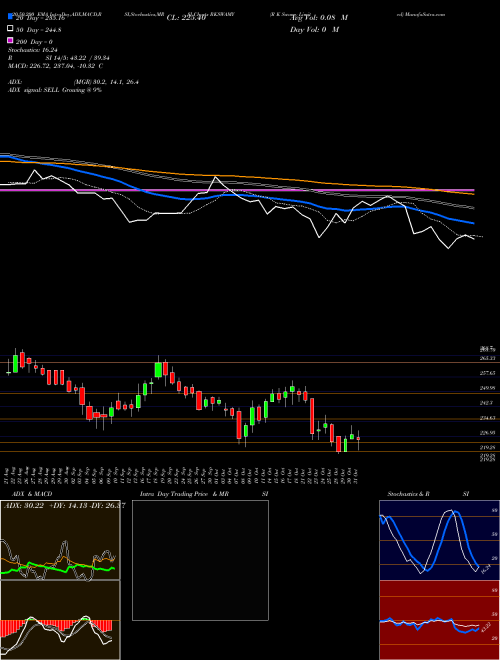Screen dimensions: 500x660
Task: Click the ADX (MGR) '30.2, 14.1, 26.4' line
Action: pyautogui.click(x=106, y=82)
